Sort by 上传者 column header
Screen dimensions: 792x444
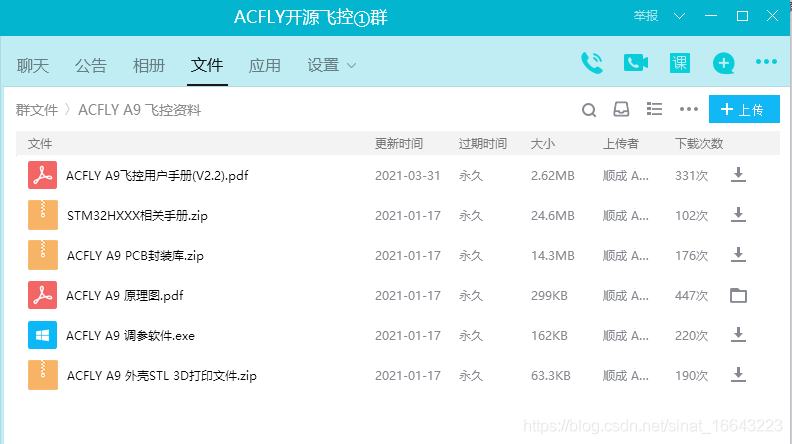(x=621, y=143)
